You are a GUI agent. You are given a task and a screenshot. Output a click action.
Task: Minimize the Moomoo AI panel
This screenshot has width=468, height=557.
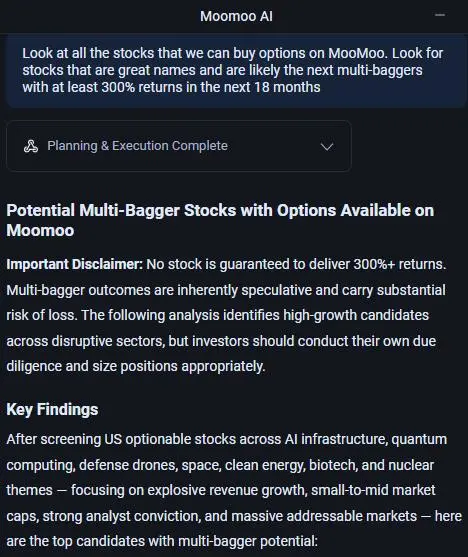[x=440, y=15]
